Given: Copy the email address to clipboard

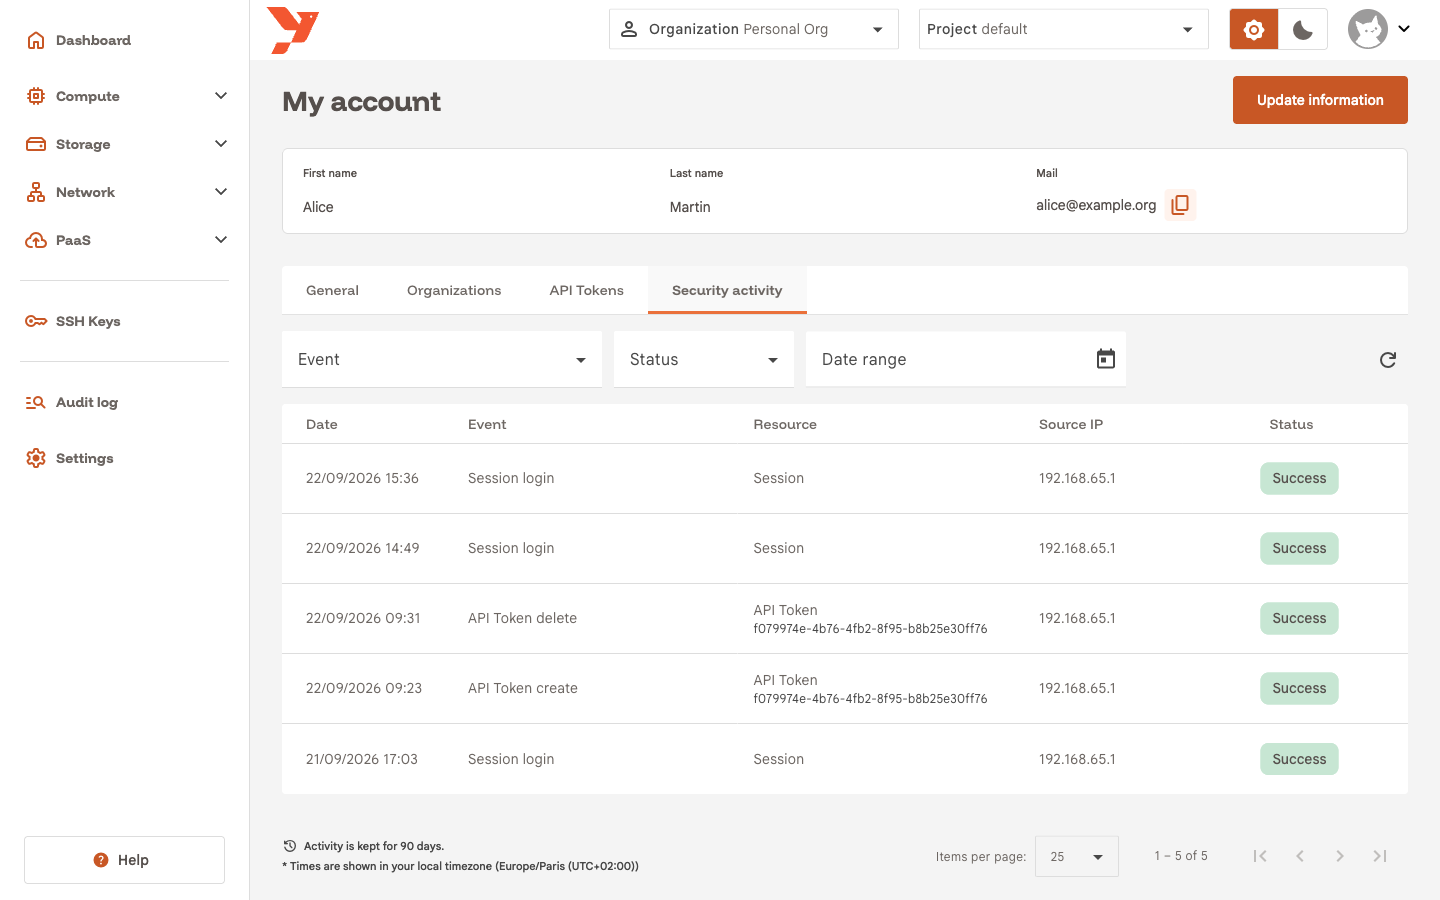Looking at the screenshot, I should tap(1180, 205).
